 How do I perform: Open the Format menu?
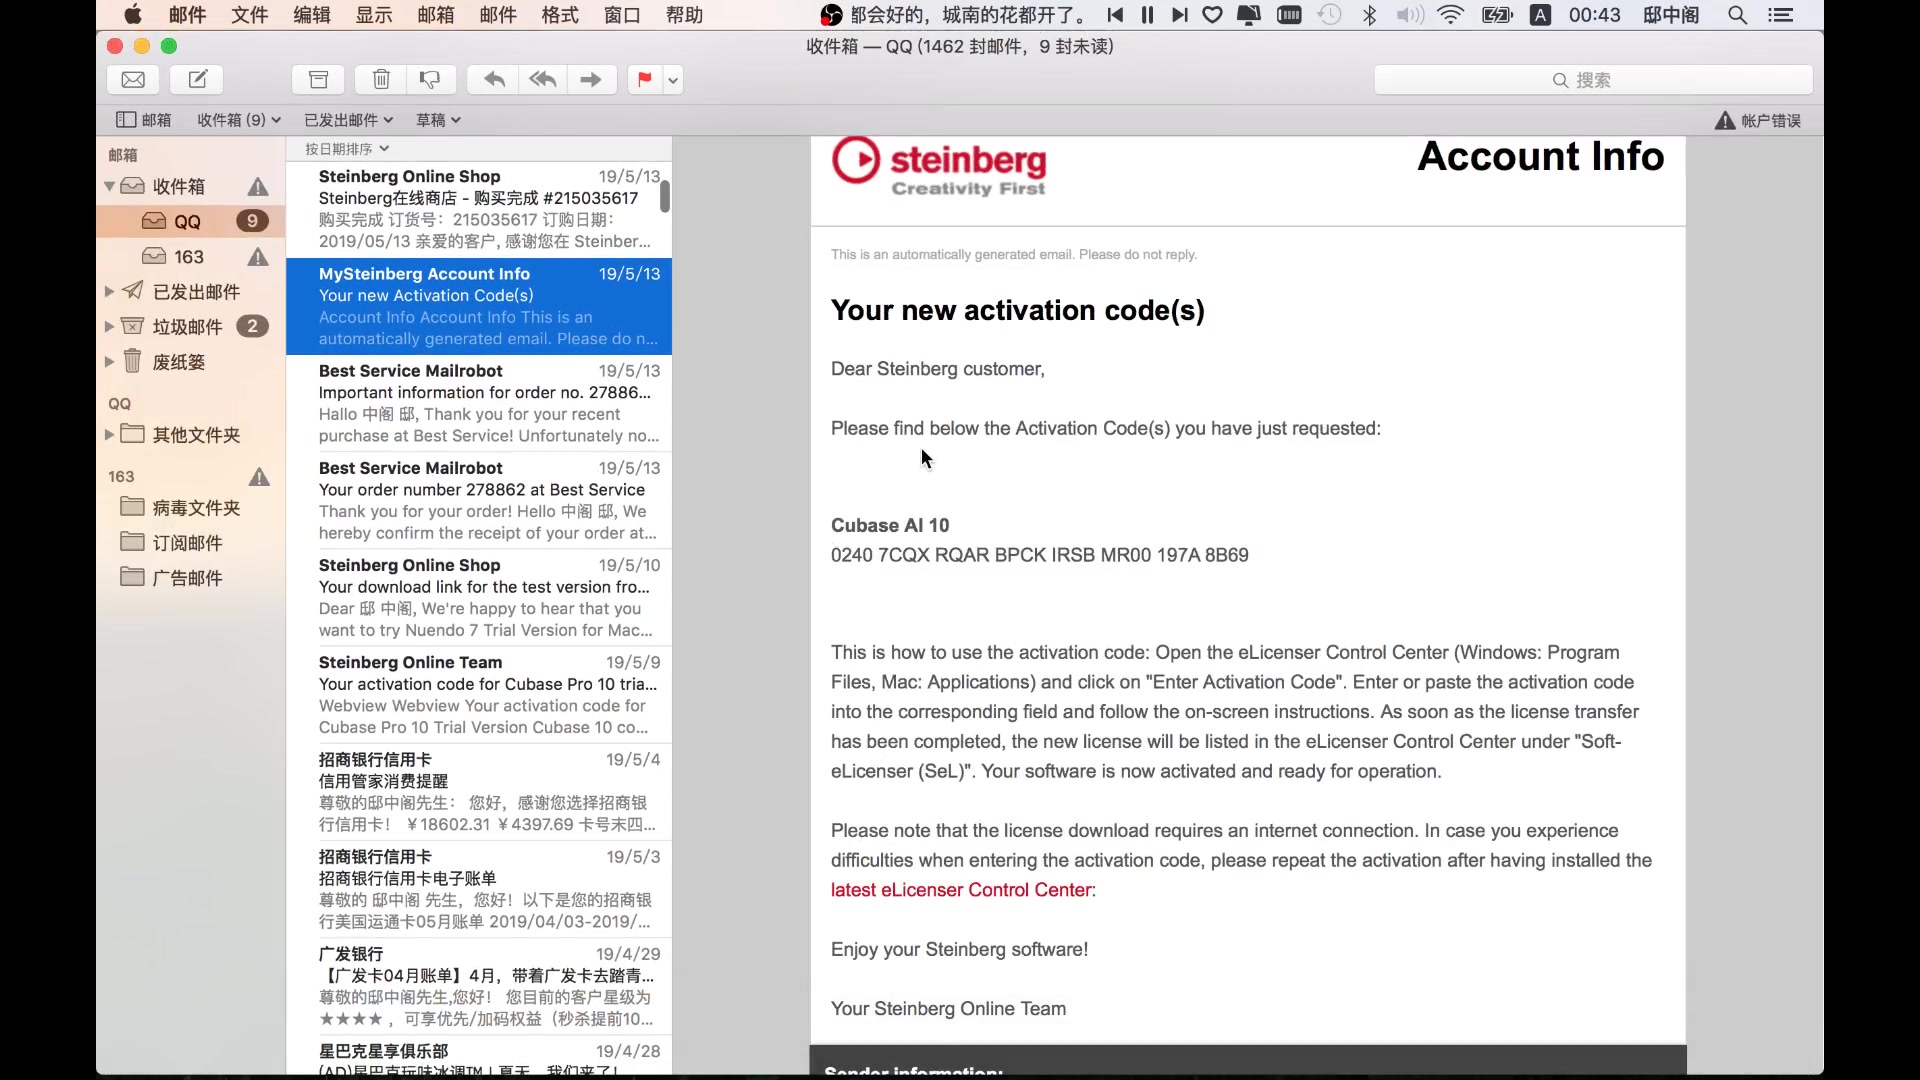pos(559,15)
